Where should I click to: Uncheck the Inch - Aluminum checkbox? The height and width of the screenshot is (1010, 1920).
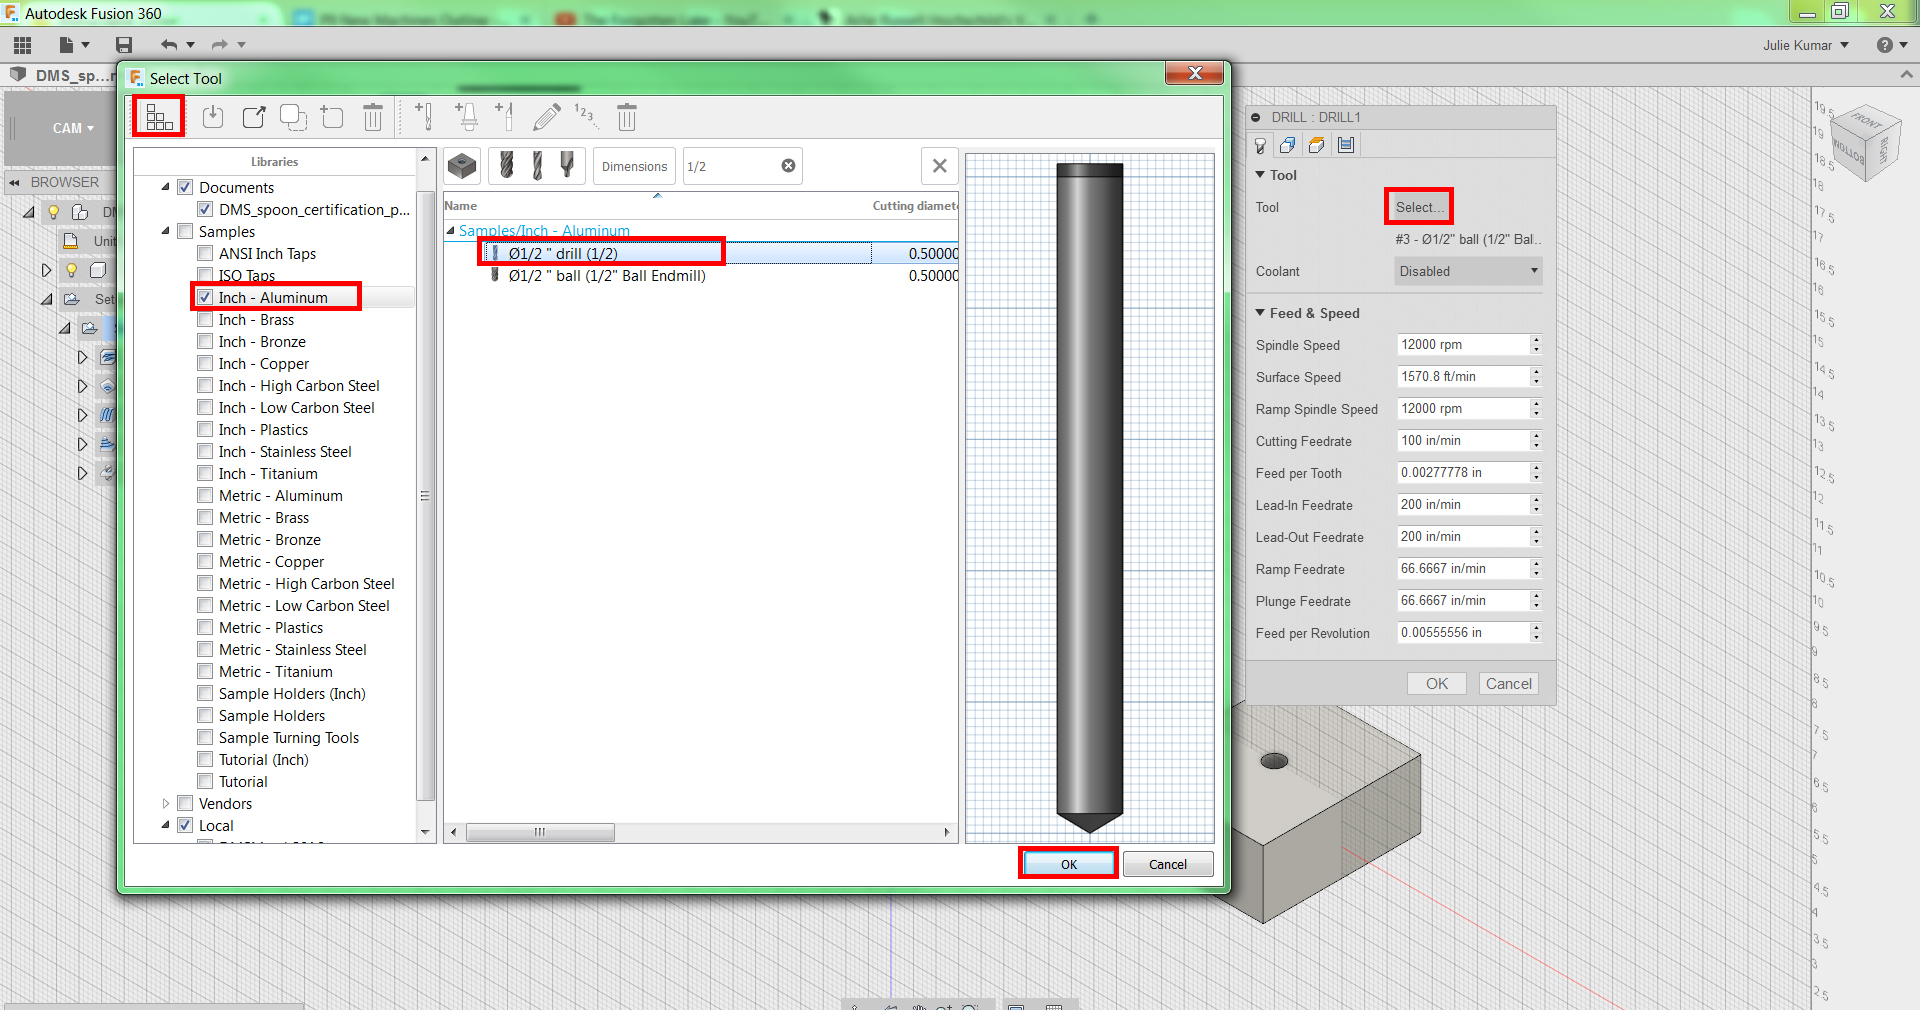coord(205,297)
